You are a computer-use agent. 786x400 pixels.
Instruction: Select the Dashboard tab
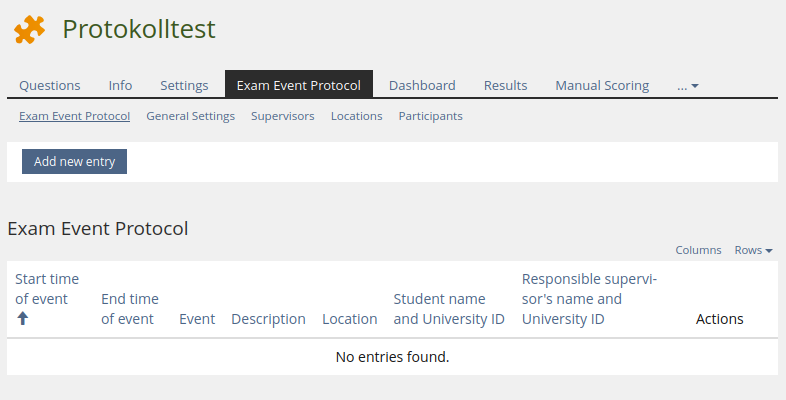coord(422,86)
